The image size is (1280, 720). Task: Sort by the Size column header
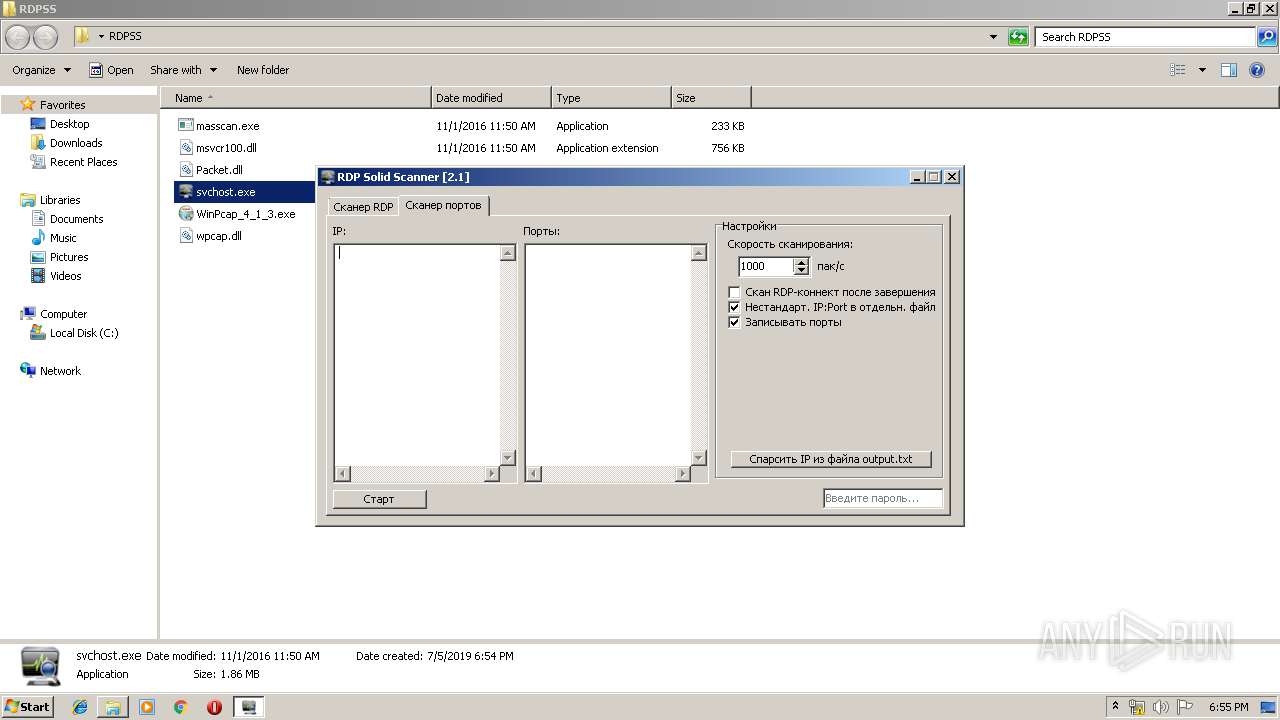coord(711,98)
